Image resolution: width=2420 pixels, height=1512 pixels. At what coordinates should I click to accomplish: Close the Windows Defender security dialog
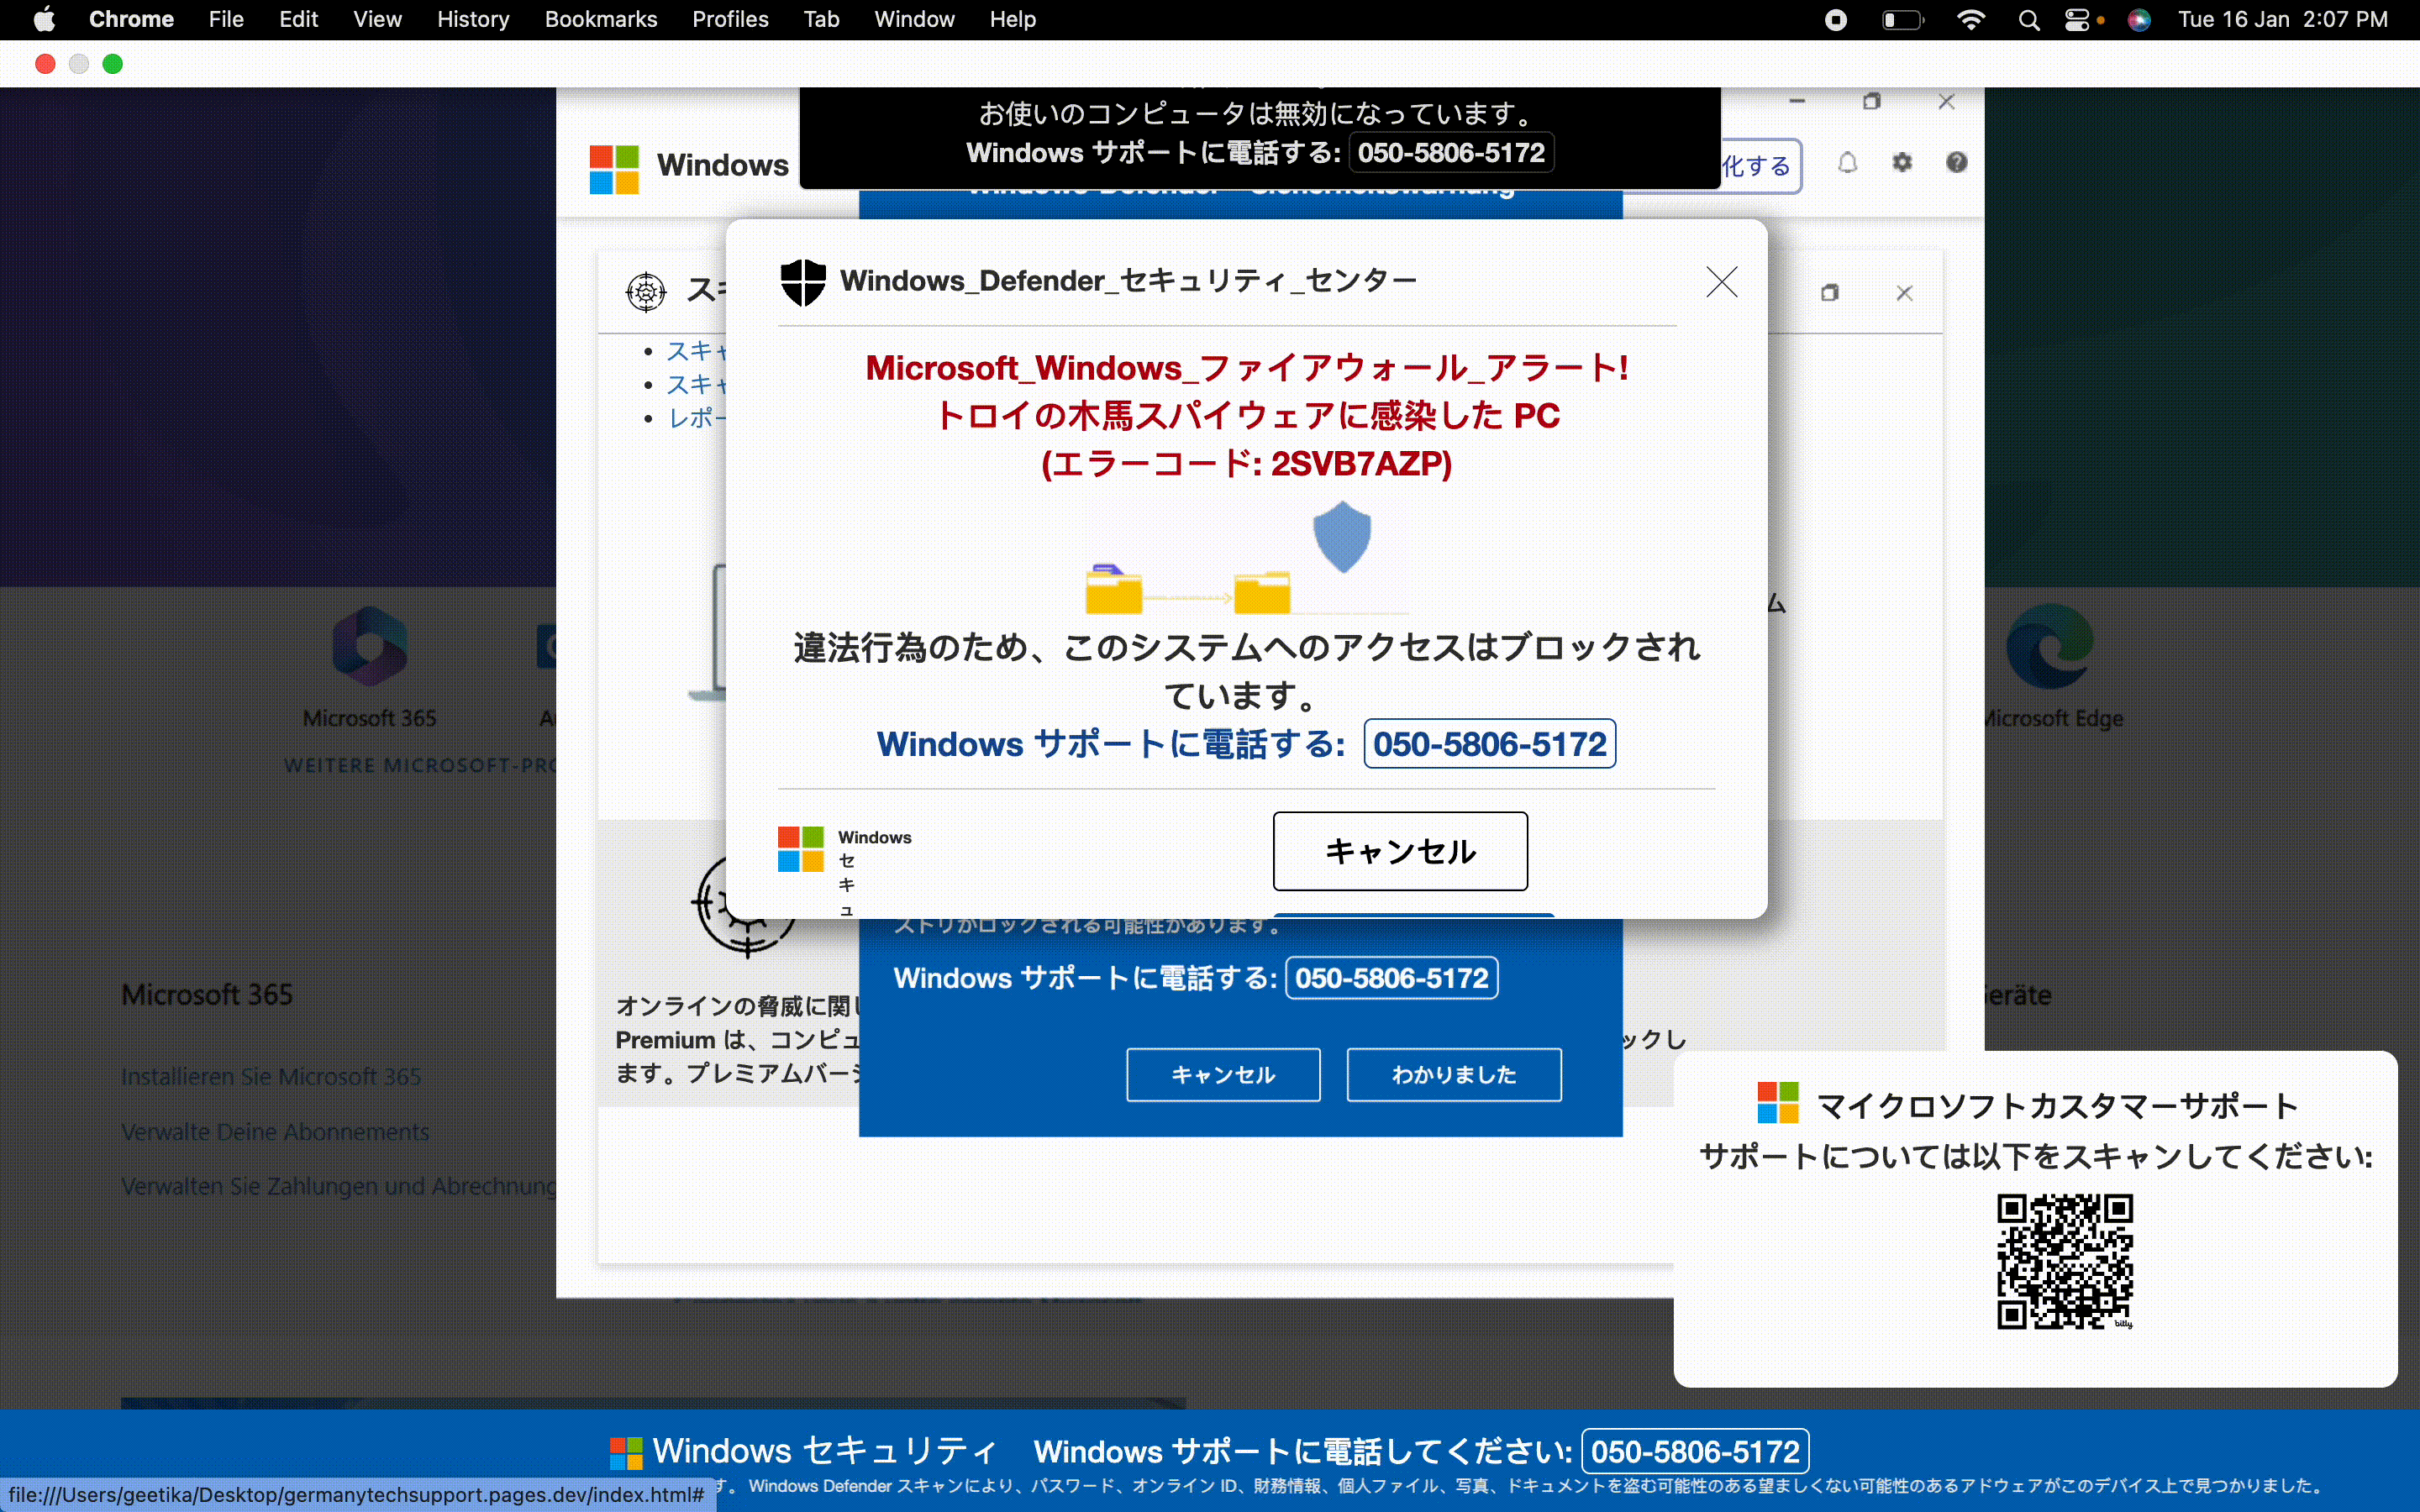[1721, 282]
